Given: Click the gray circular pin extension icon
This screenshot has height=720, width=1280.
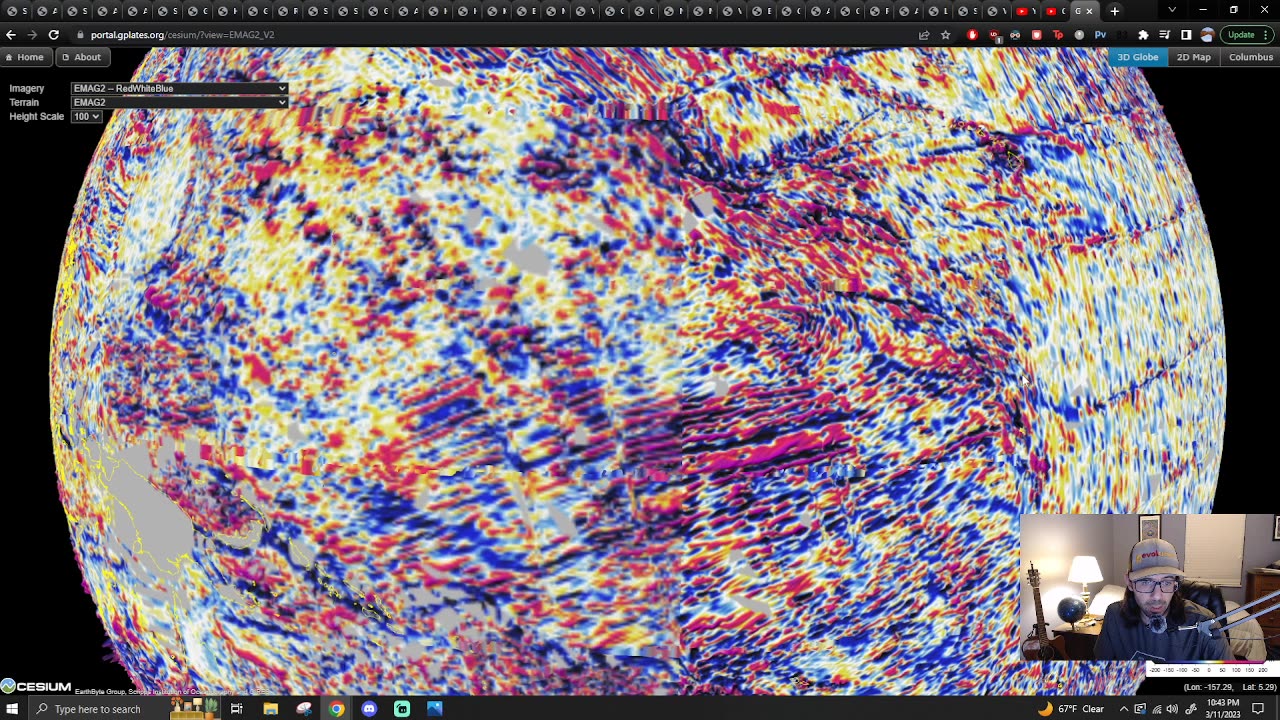Looking at the screenshot, I should point(1079,35).
